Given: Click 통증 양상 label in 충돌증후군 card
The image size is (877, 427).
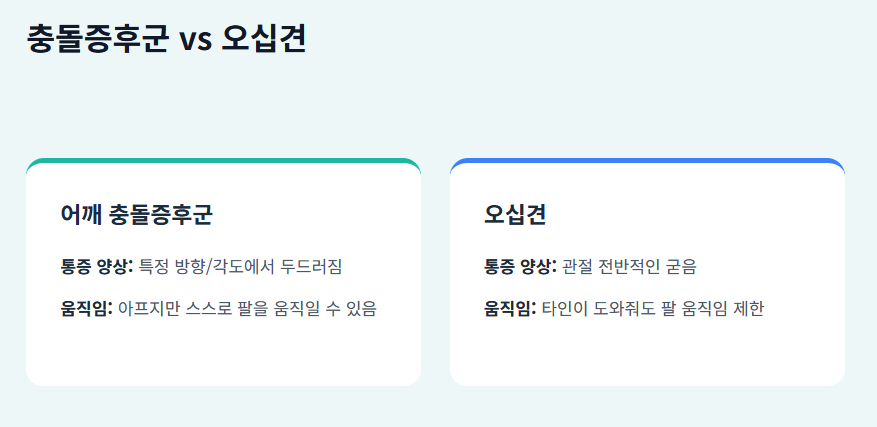Looking at the screenshot, I should 97,266.
